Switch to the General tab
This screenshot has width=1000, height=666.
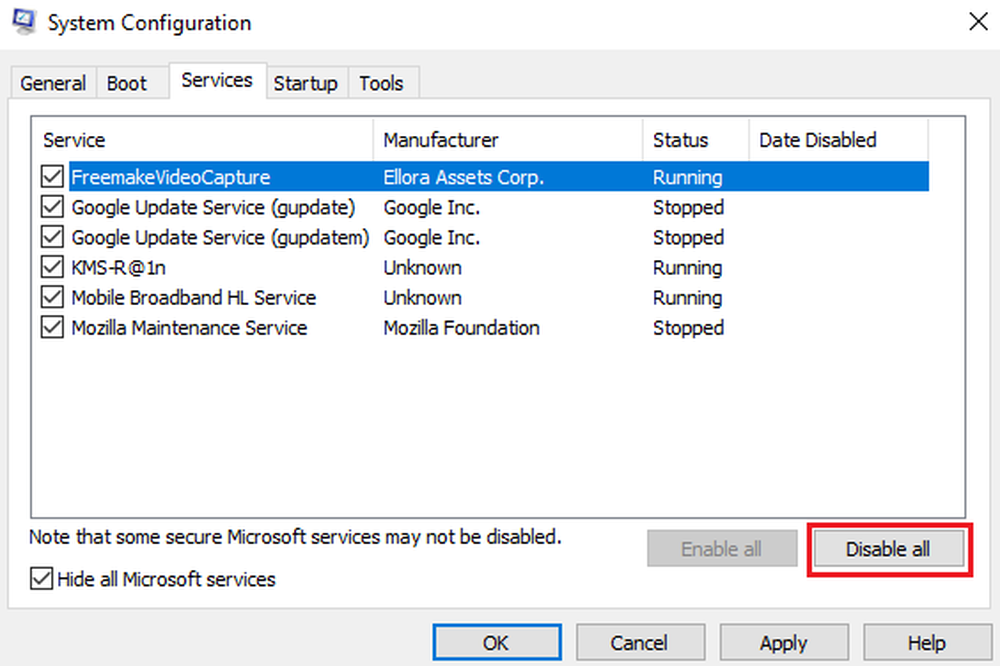[x=53, y=84]
